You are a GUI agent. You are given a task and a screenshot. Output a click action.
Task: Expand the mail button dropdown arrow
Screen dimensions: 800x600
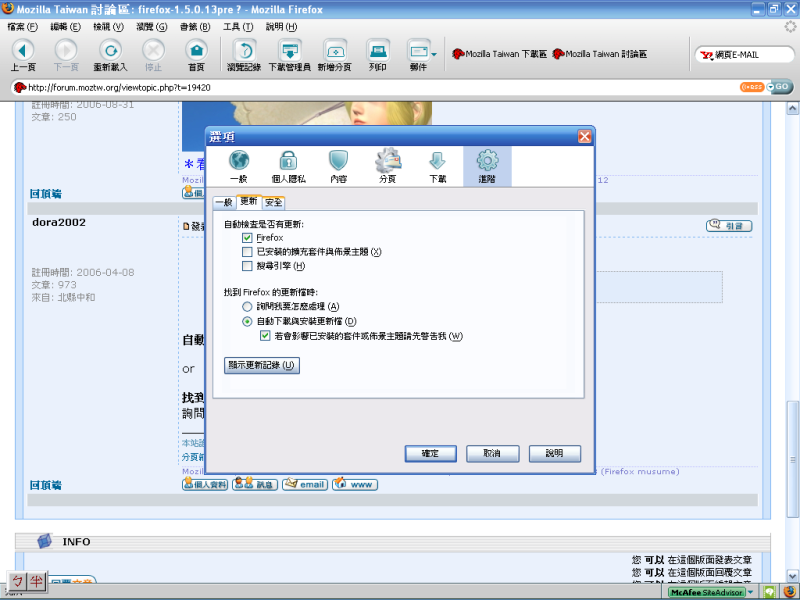[434, 54]
